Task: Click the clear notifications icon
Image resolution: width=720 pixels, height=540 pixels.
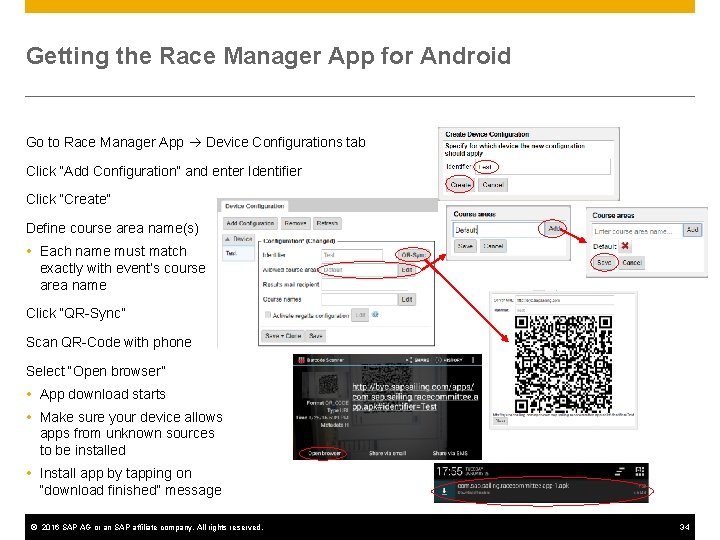Action: (x=620, y=471)
